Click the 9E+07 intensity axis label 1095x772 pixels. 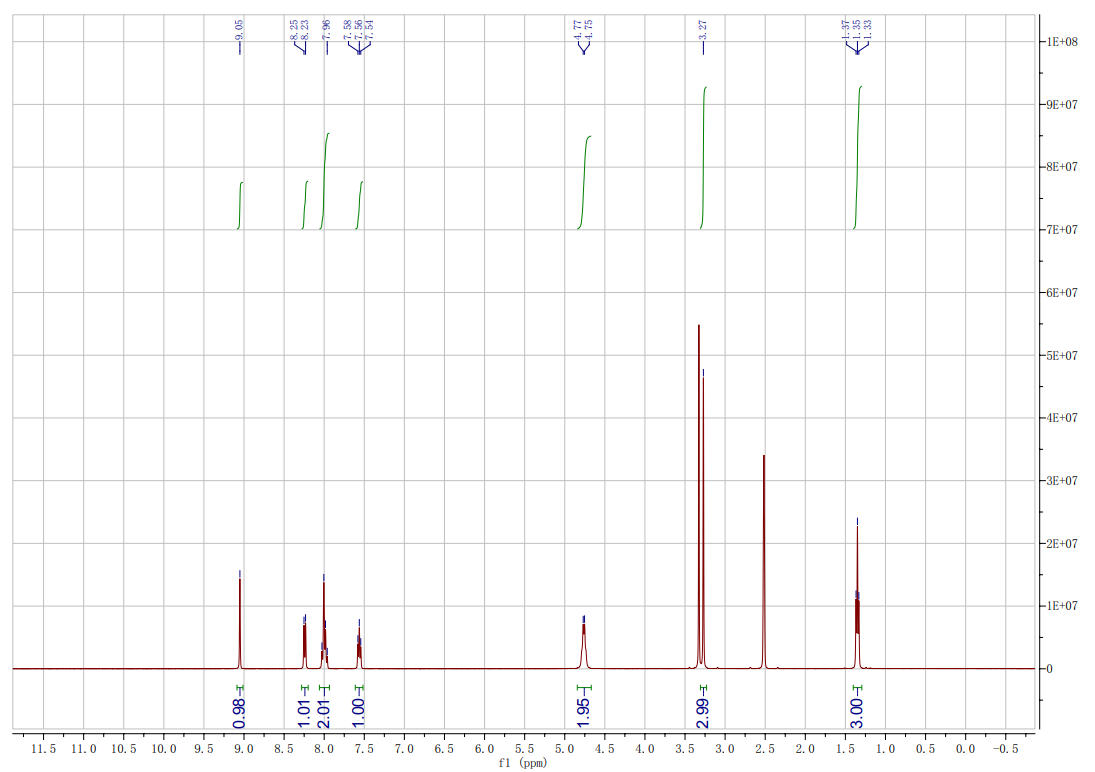(x=1061, y=105)
